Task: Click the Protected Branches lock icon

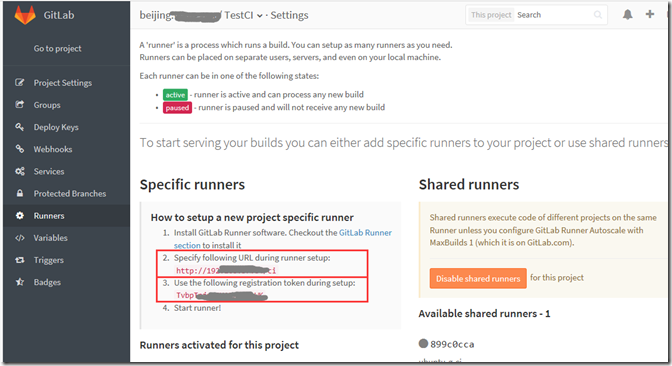Action: pyautogui.click(x=20, y=193)
